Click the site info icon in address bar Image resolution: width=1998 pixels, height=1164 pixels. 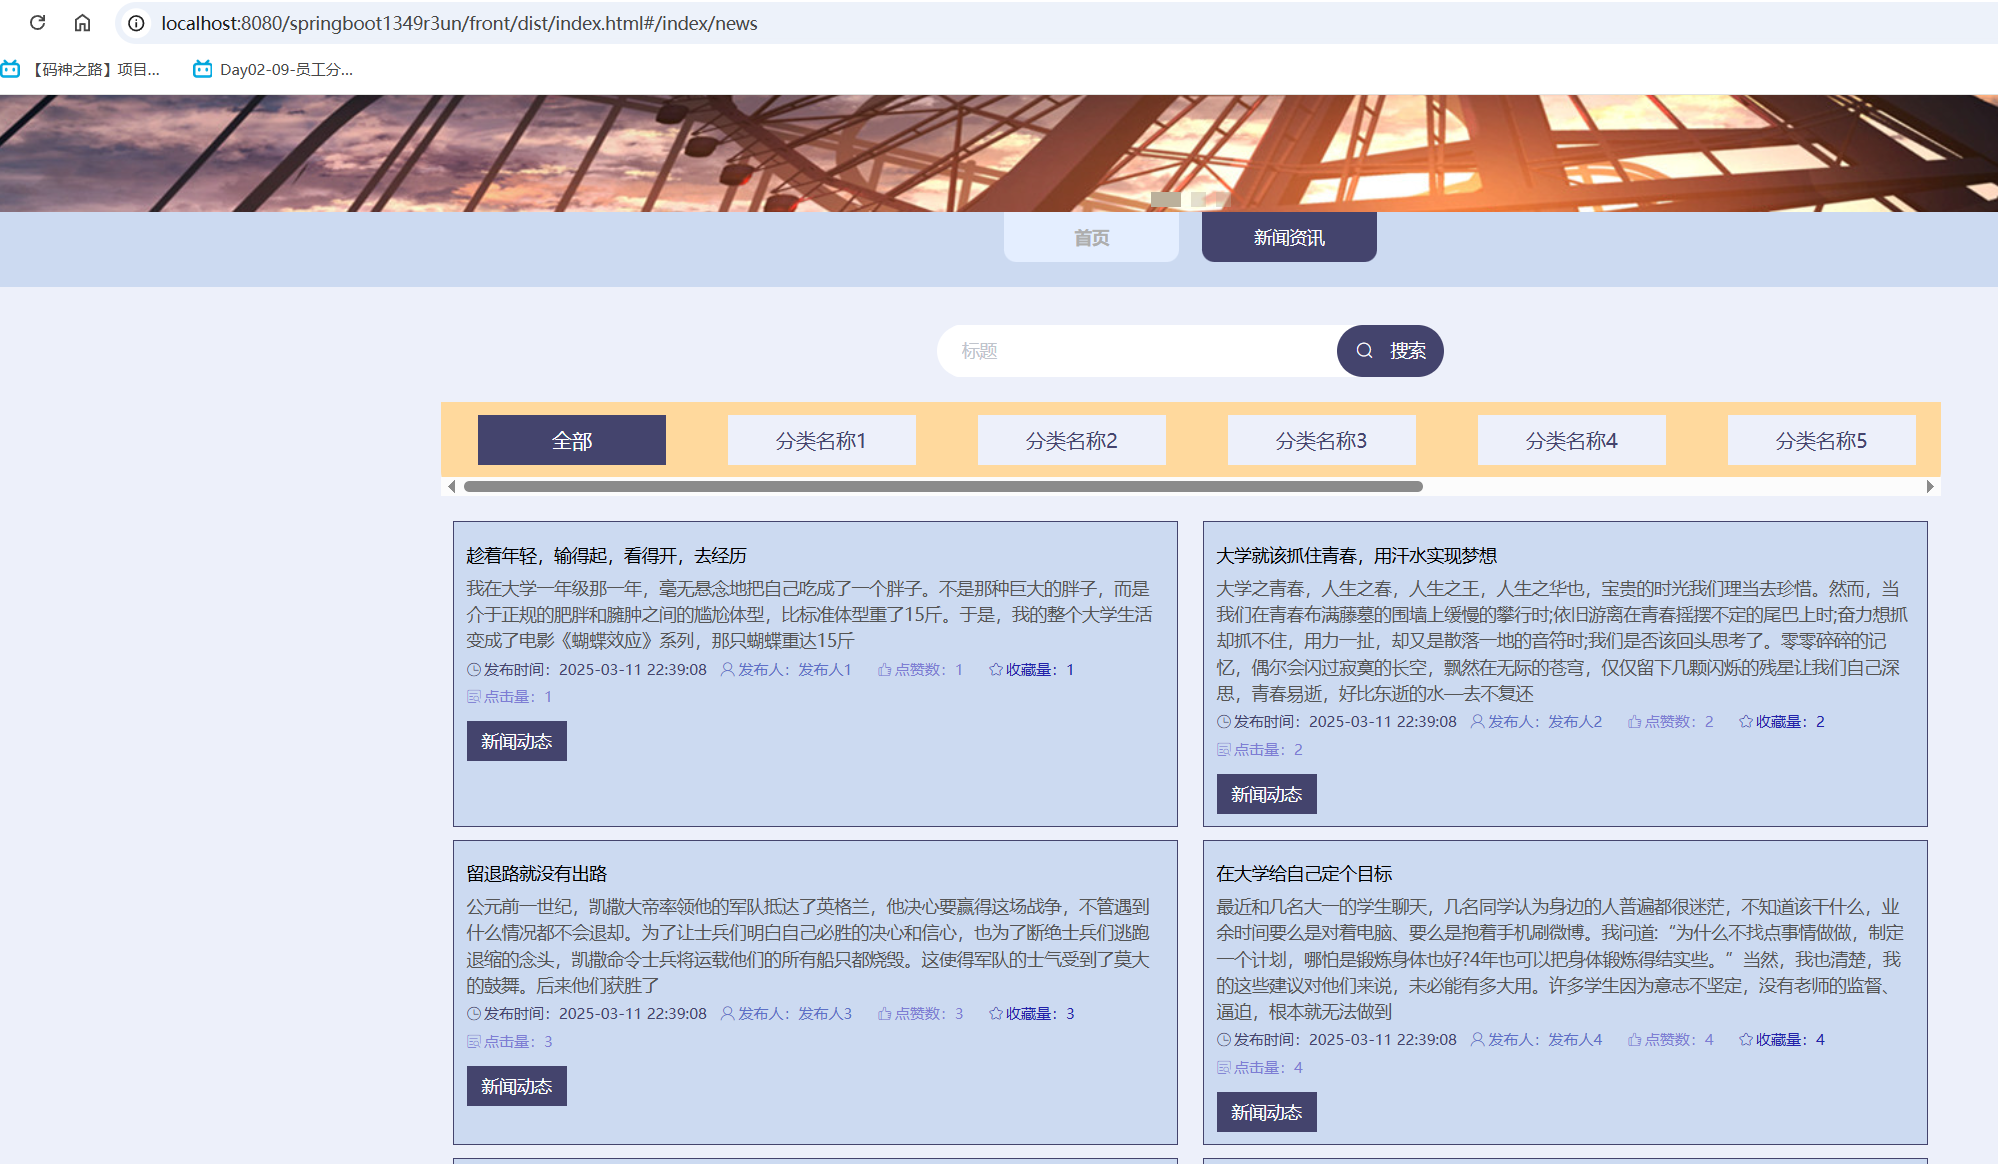pos(136,23)
